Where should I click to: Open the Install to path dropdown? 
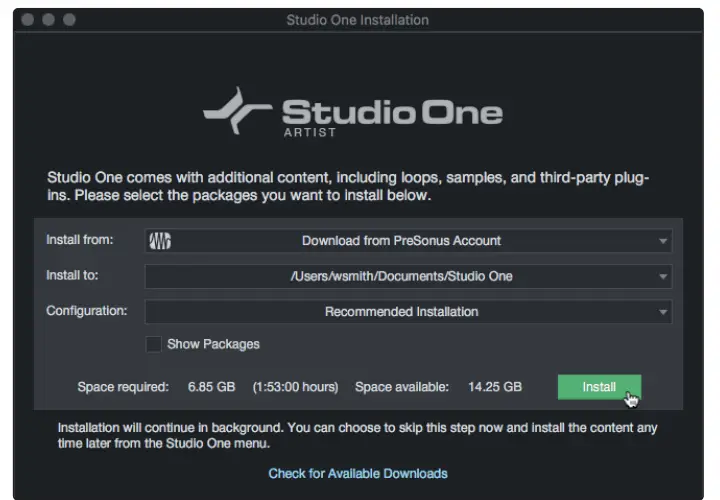408,276
